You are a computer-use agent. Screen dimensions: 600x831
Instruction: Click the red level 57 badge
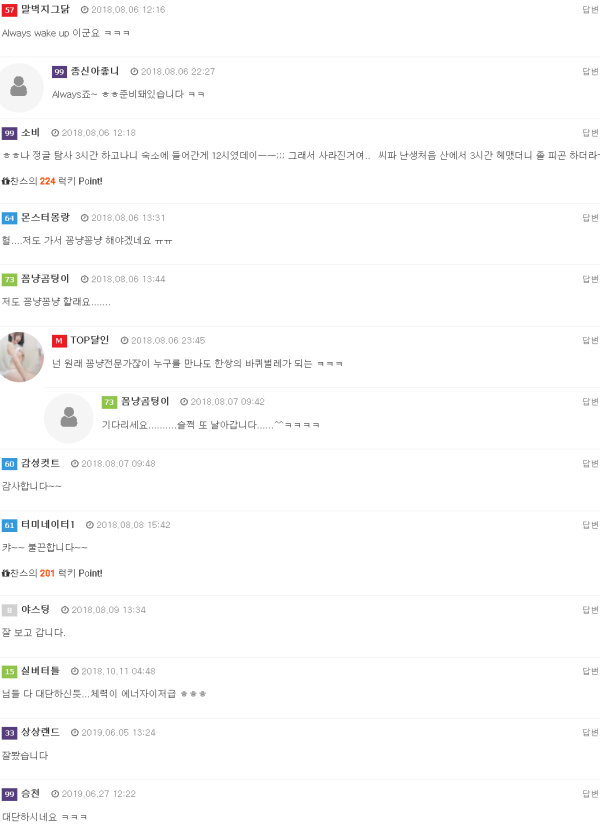pos(10,10)
